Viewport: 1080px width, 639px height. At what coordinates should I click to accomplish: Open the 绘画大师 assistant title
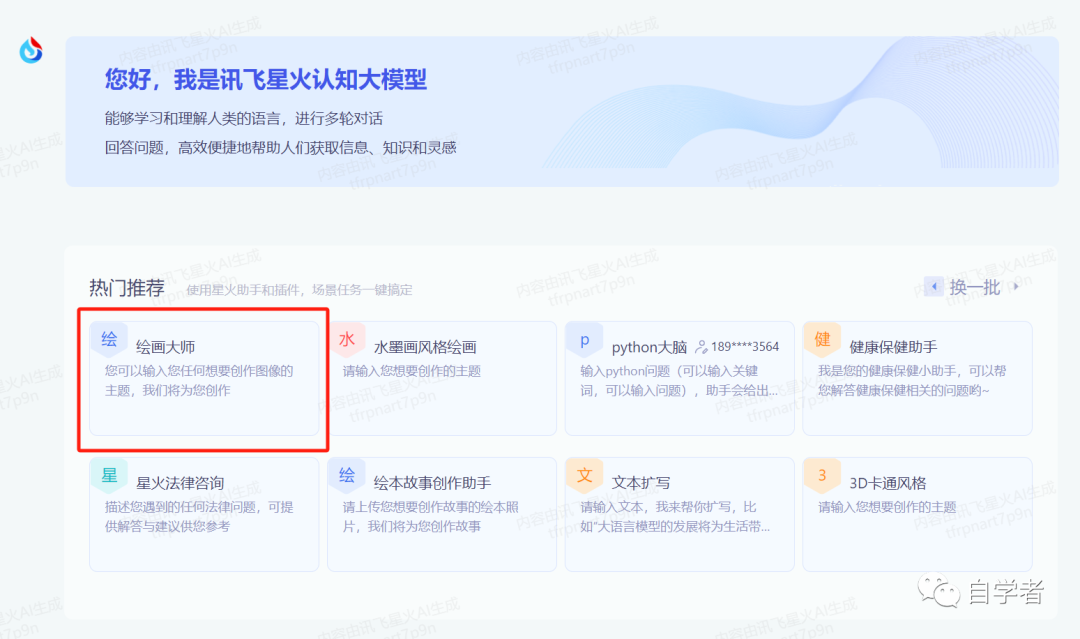(x=165, y=347)
